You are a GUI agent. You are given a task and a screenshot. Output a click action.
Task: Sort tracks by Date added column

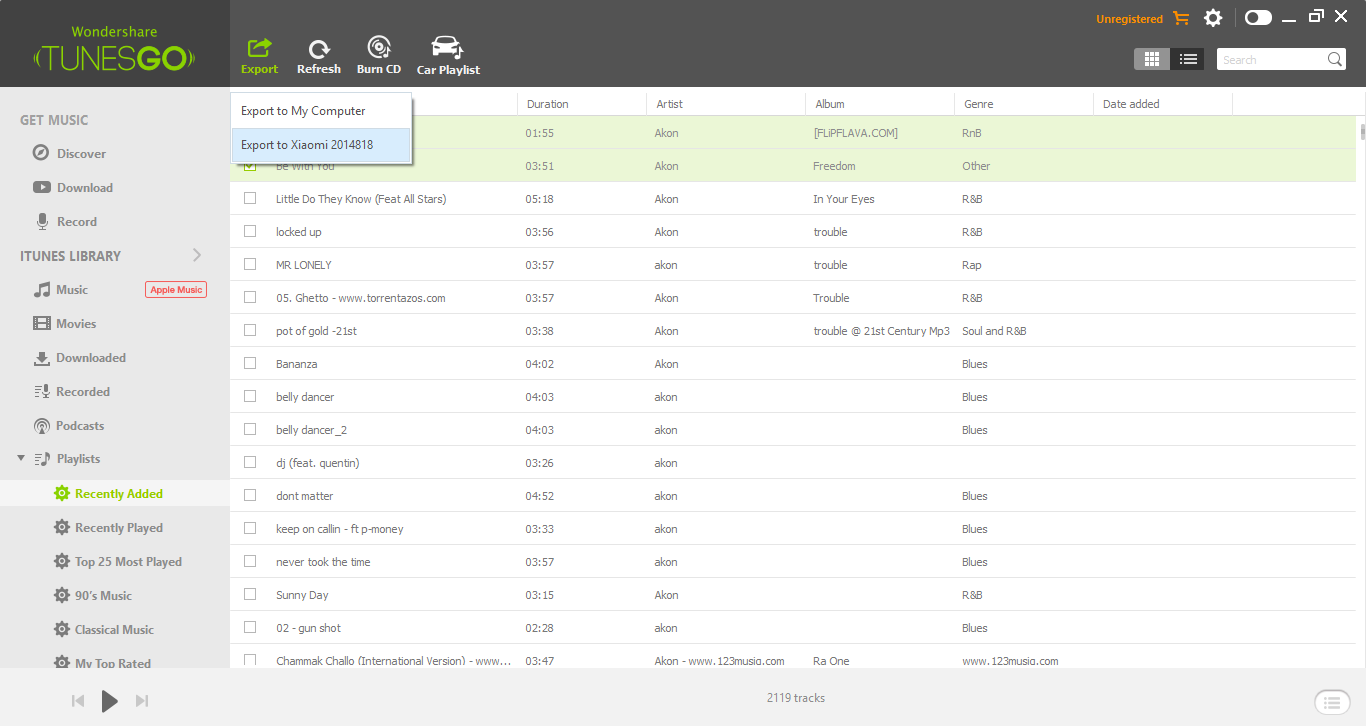click(x=1163, y=104)
